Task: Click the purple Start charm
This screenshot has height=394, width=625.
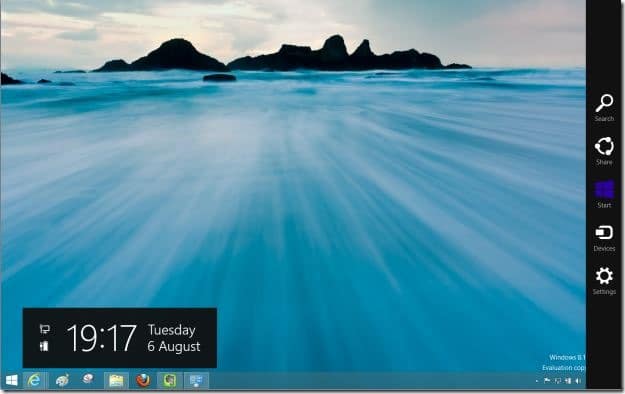Action: [604, 194]
